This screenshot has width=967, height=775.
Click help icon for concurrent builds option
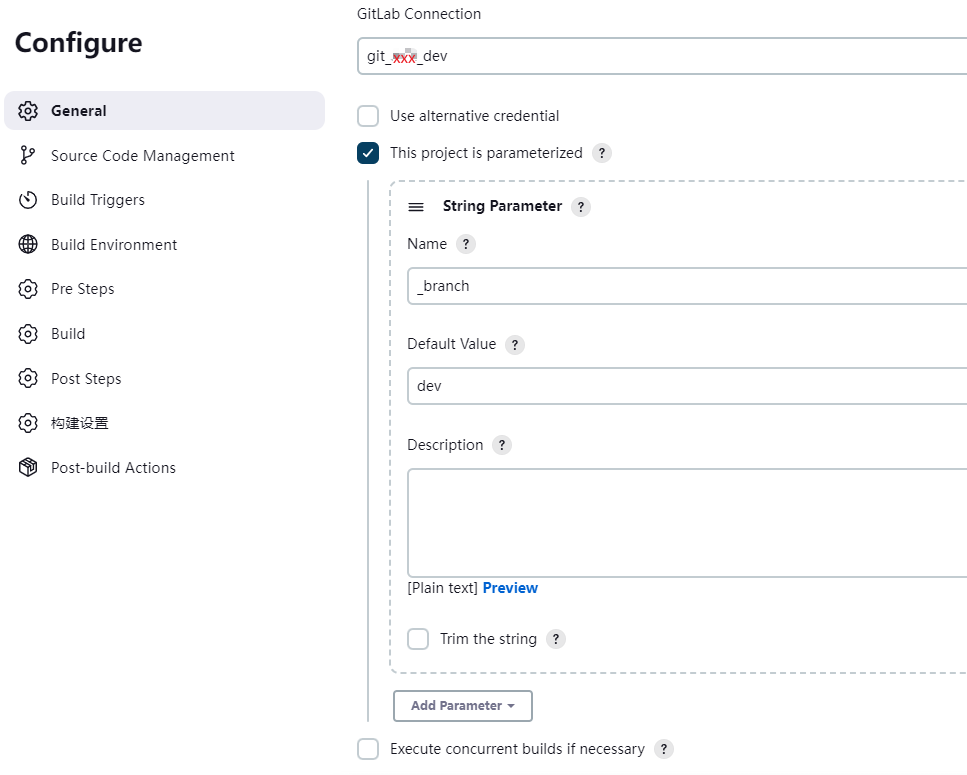pyautogui.click(x=664, y=749)
